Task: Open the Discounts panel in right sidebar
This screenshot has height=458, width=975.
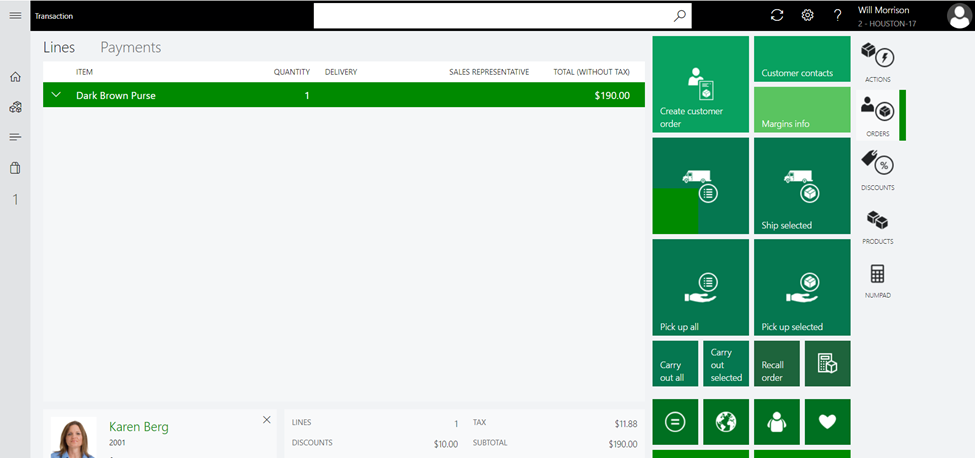Action: [877, 168]
